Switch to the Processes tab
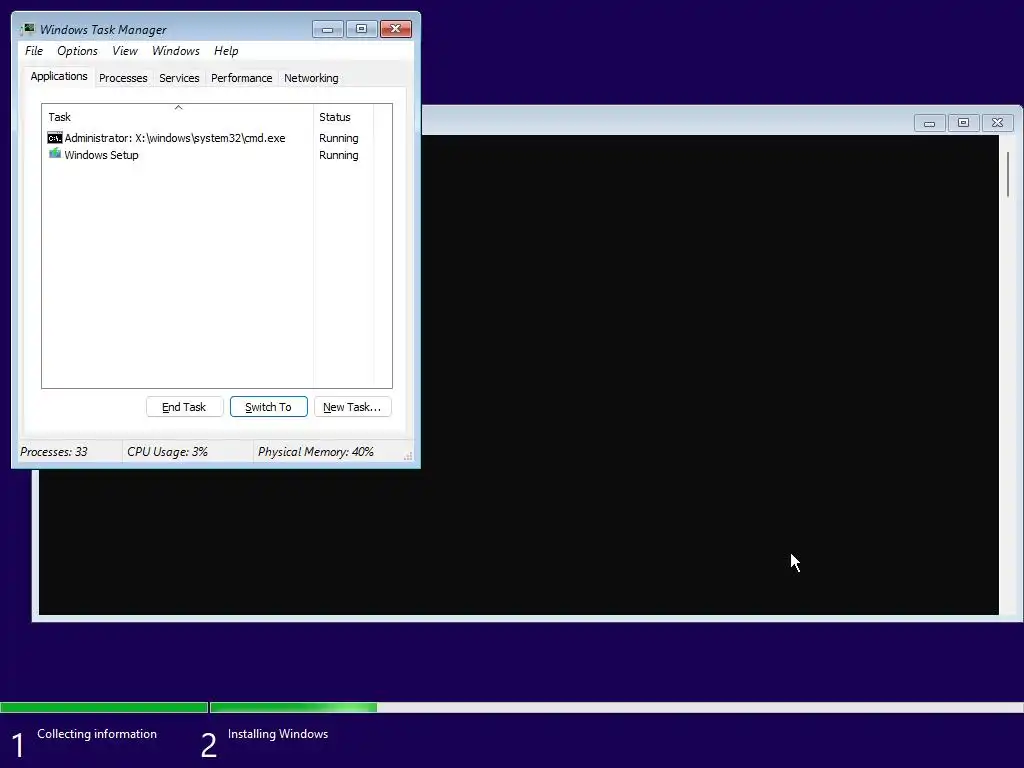Image resolution: width=1024 pixels, height=768 pixels. pos(123,78)
